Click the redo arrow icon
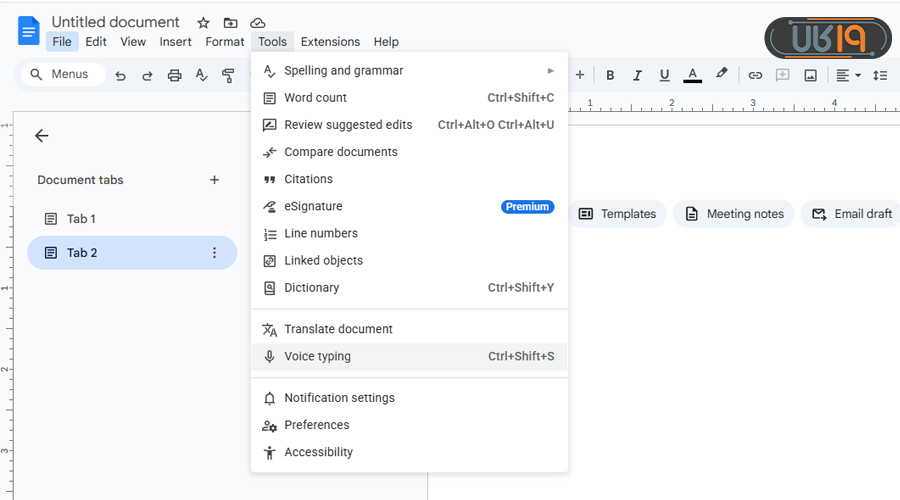The width and height of the screenshot is (900, 500). [147, 75]
